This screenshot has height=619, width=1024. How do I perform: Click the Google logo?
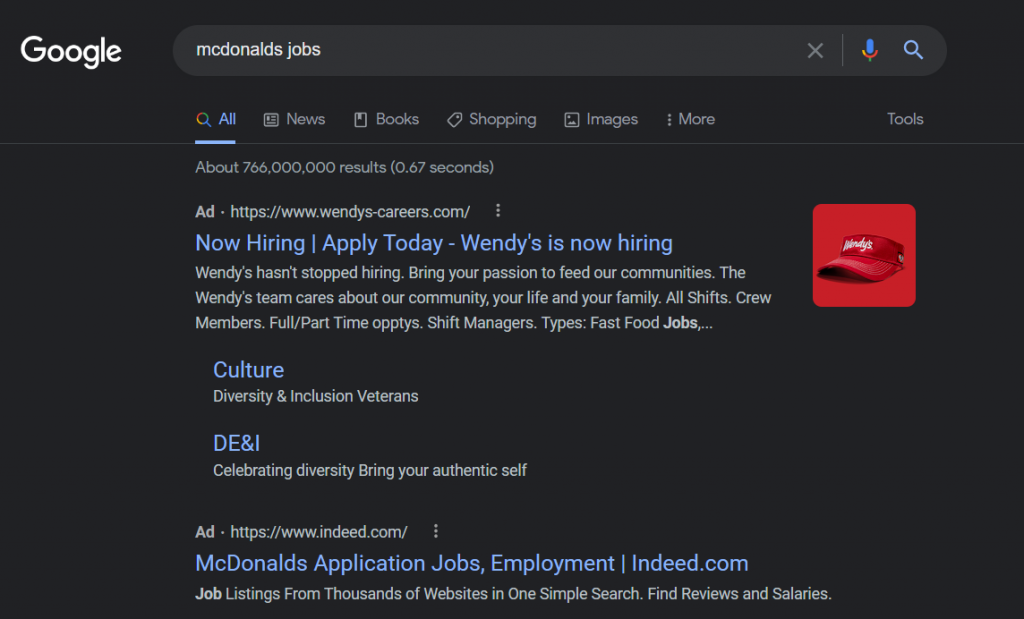click(x=71, y=52)
